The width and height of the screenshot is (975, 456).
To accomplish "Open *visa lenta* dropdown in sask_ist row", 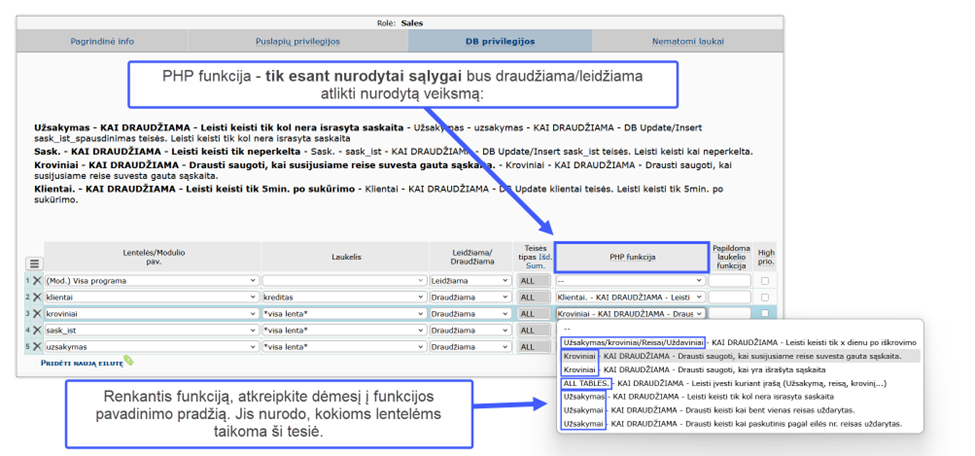I will point(344,330).
